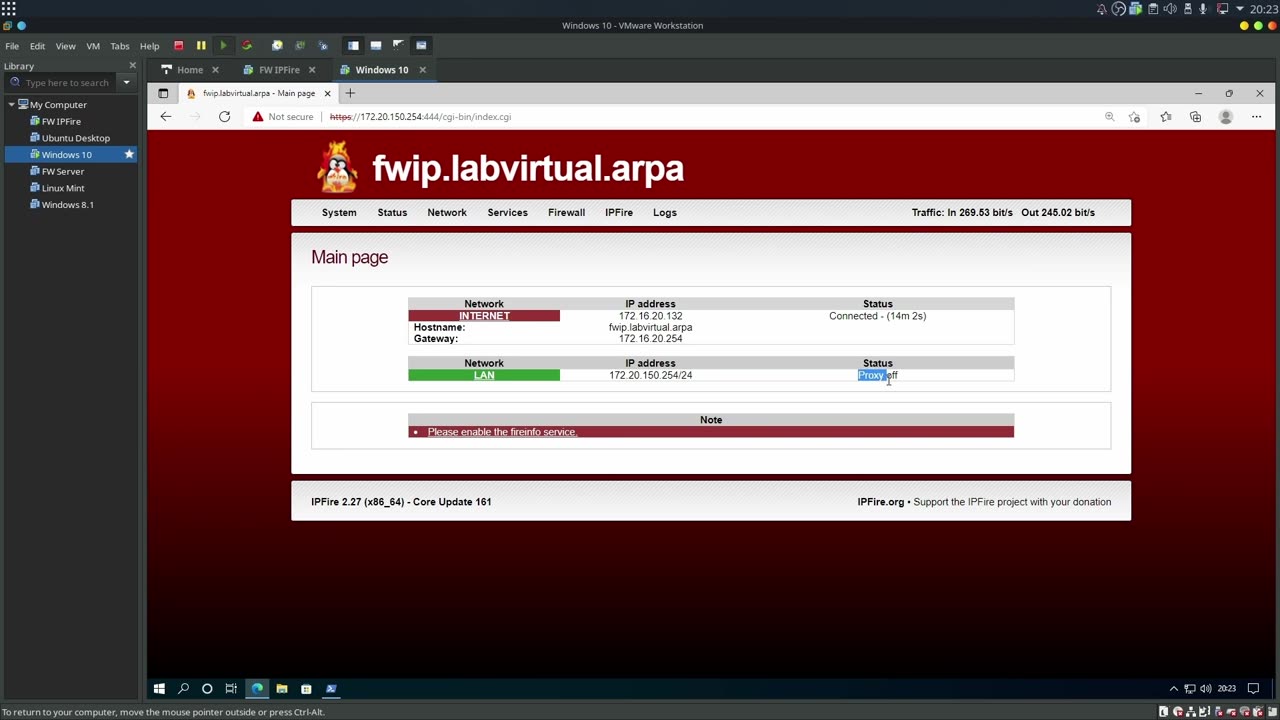The height and width of the screenshot is (720, 1280).
Task: Open the IPFire Status menu
Action: coord(392,212)
